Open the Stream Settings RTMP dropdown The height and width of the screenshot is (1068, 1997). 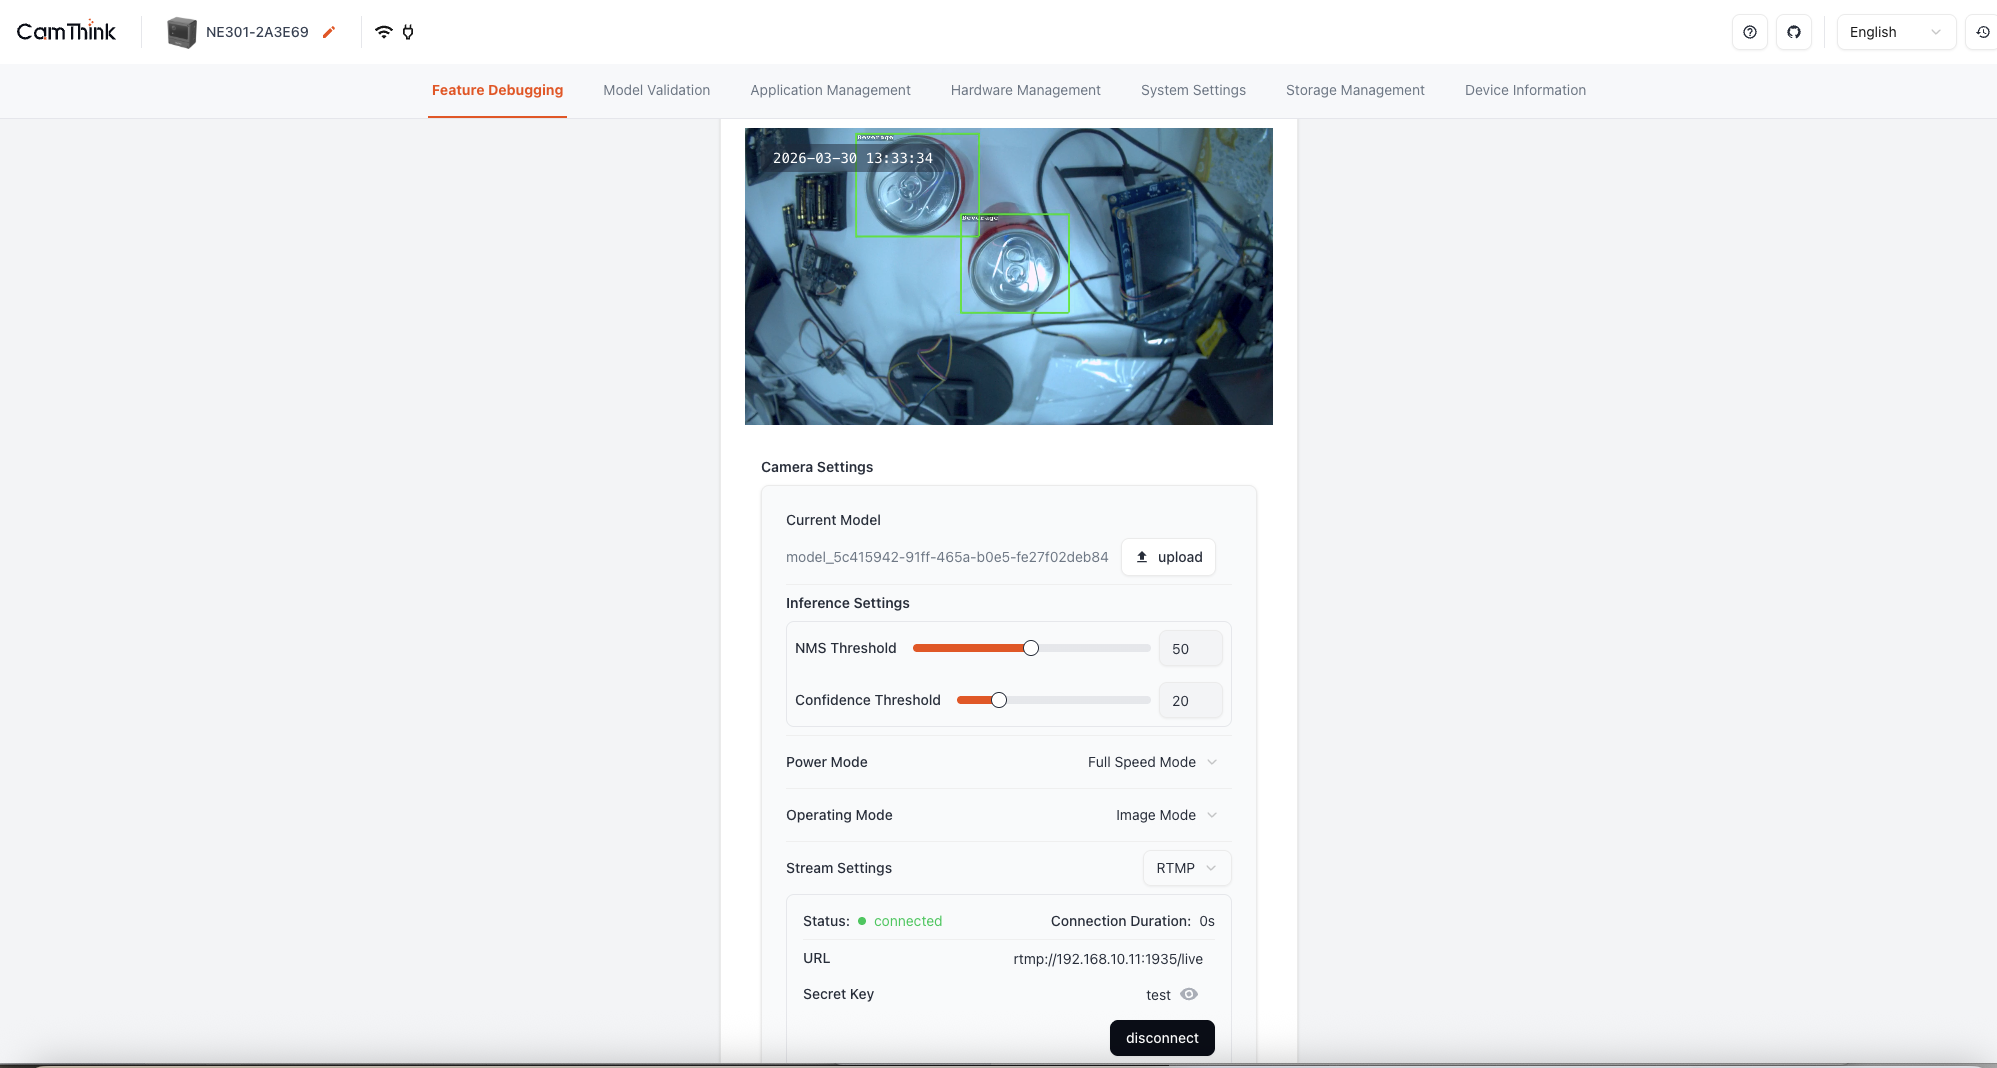pyautogui.click(x=1186, y=868)
